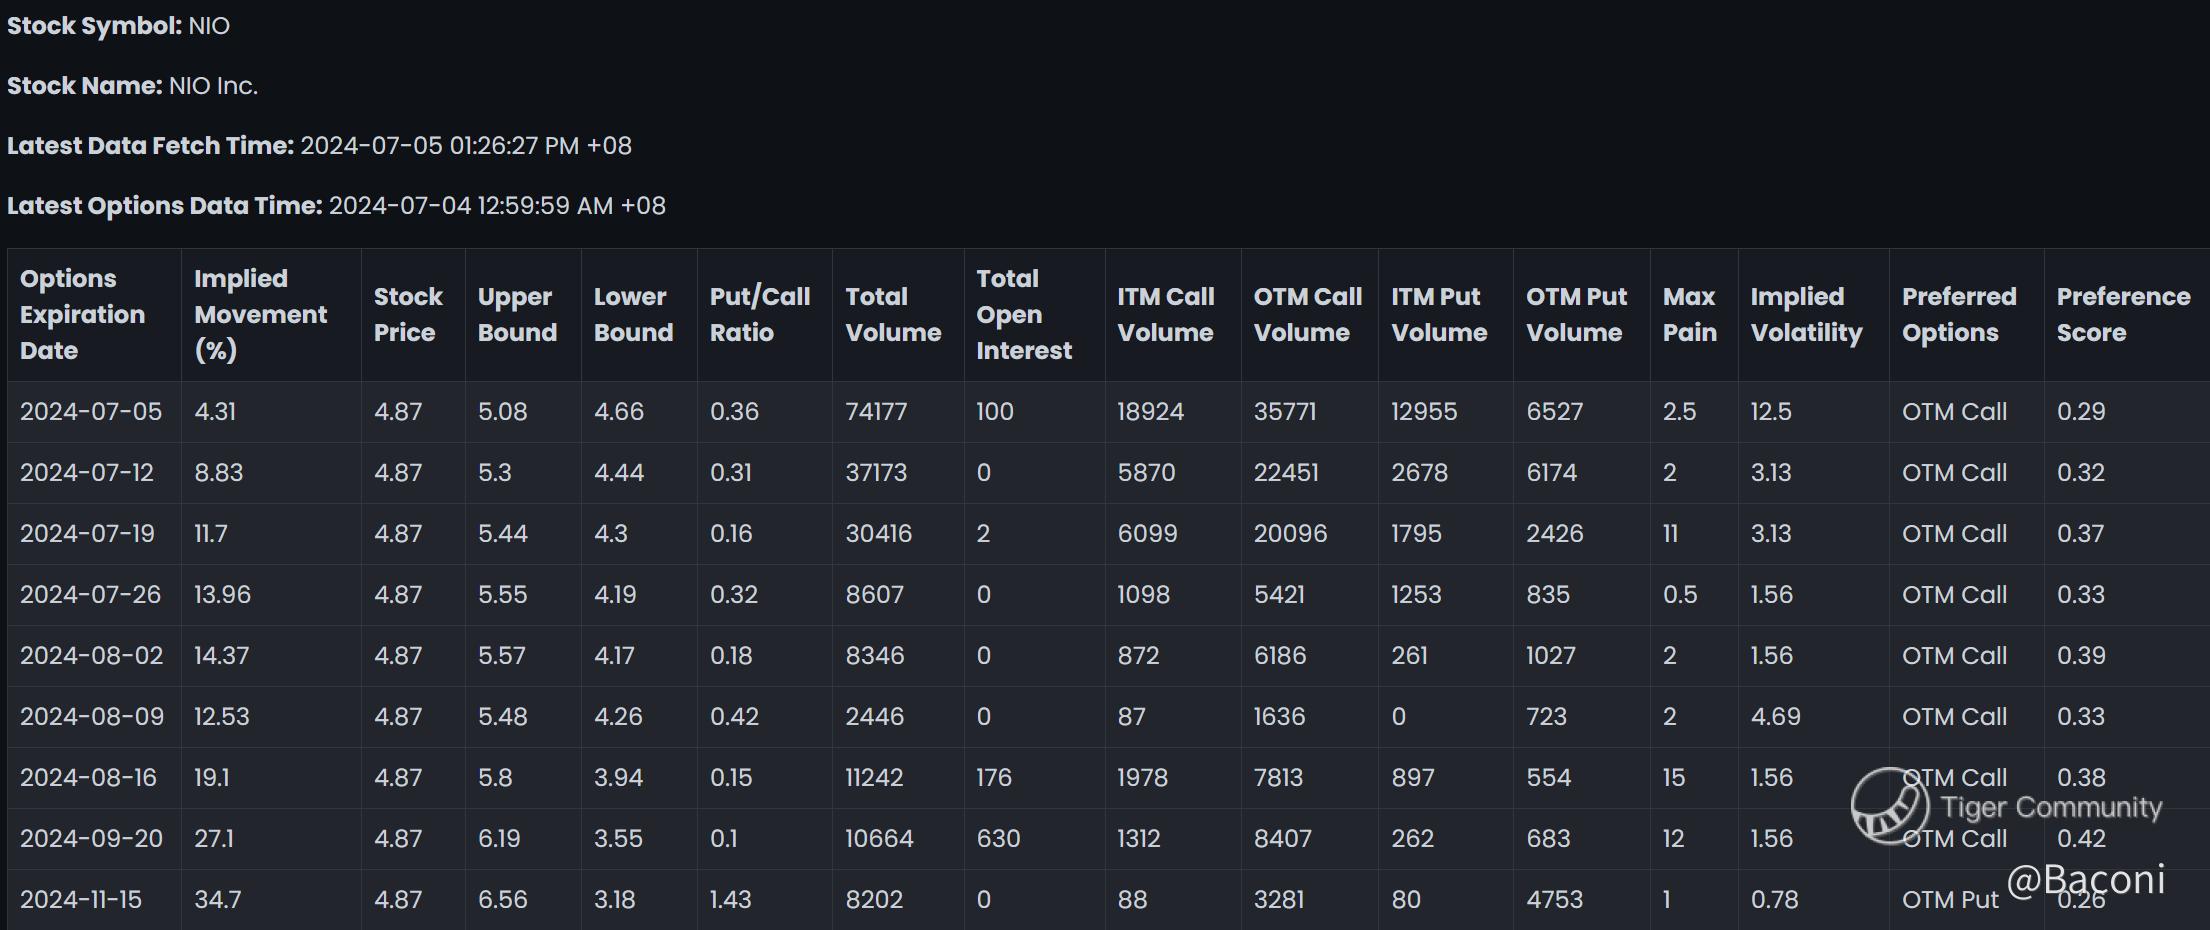Click the Stock Symbol NIO text

tap(208, 26)
